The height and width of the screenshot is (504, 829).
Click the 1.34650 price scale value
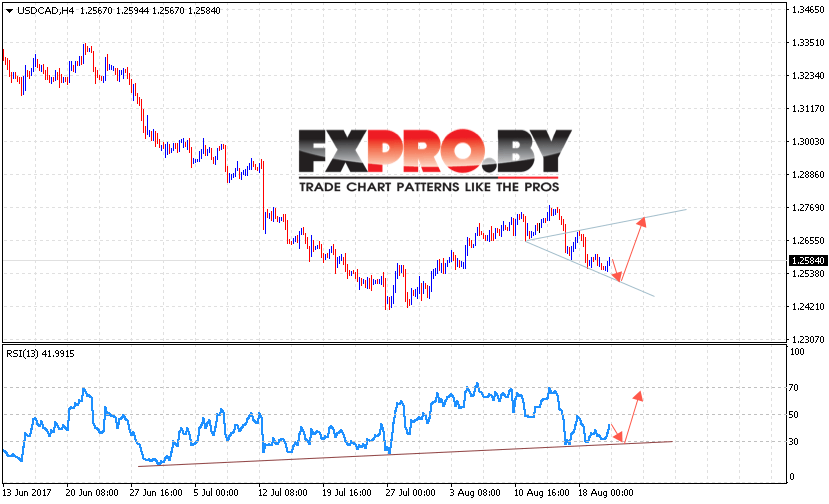pos(808,10)
